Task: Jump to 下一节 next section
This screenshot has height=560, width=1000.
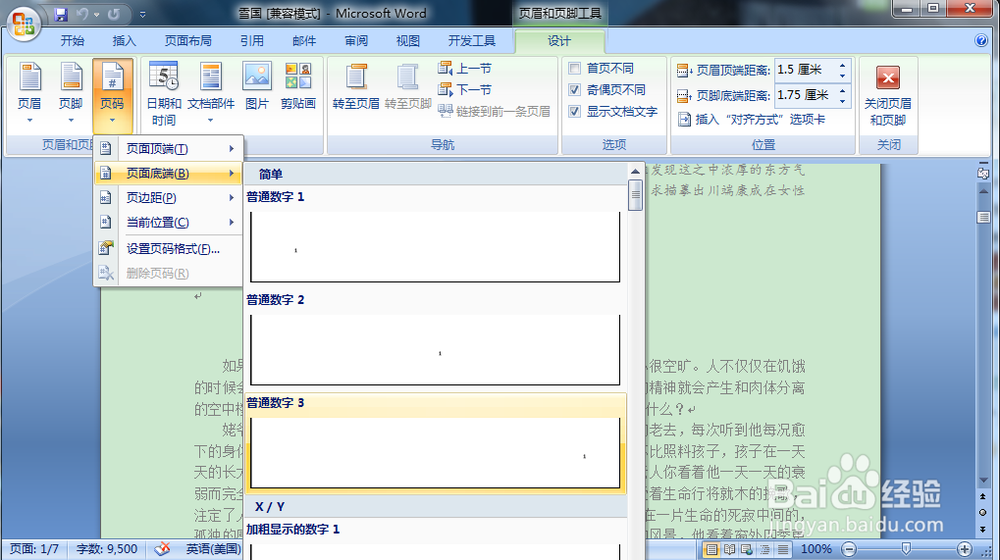Action: click(465, 89)
